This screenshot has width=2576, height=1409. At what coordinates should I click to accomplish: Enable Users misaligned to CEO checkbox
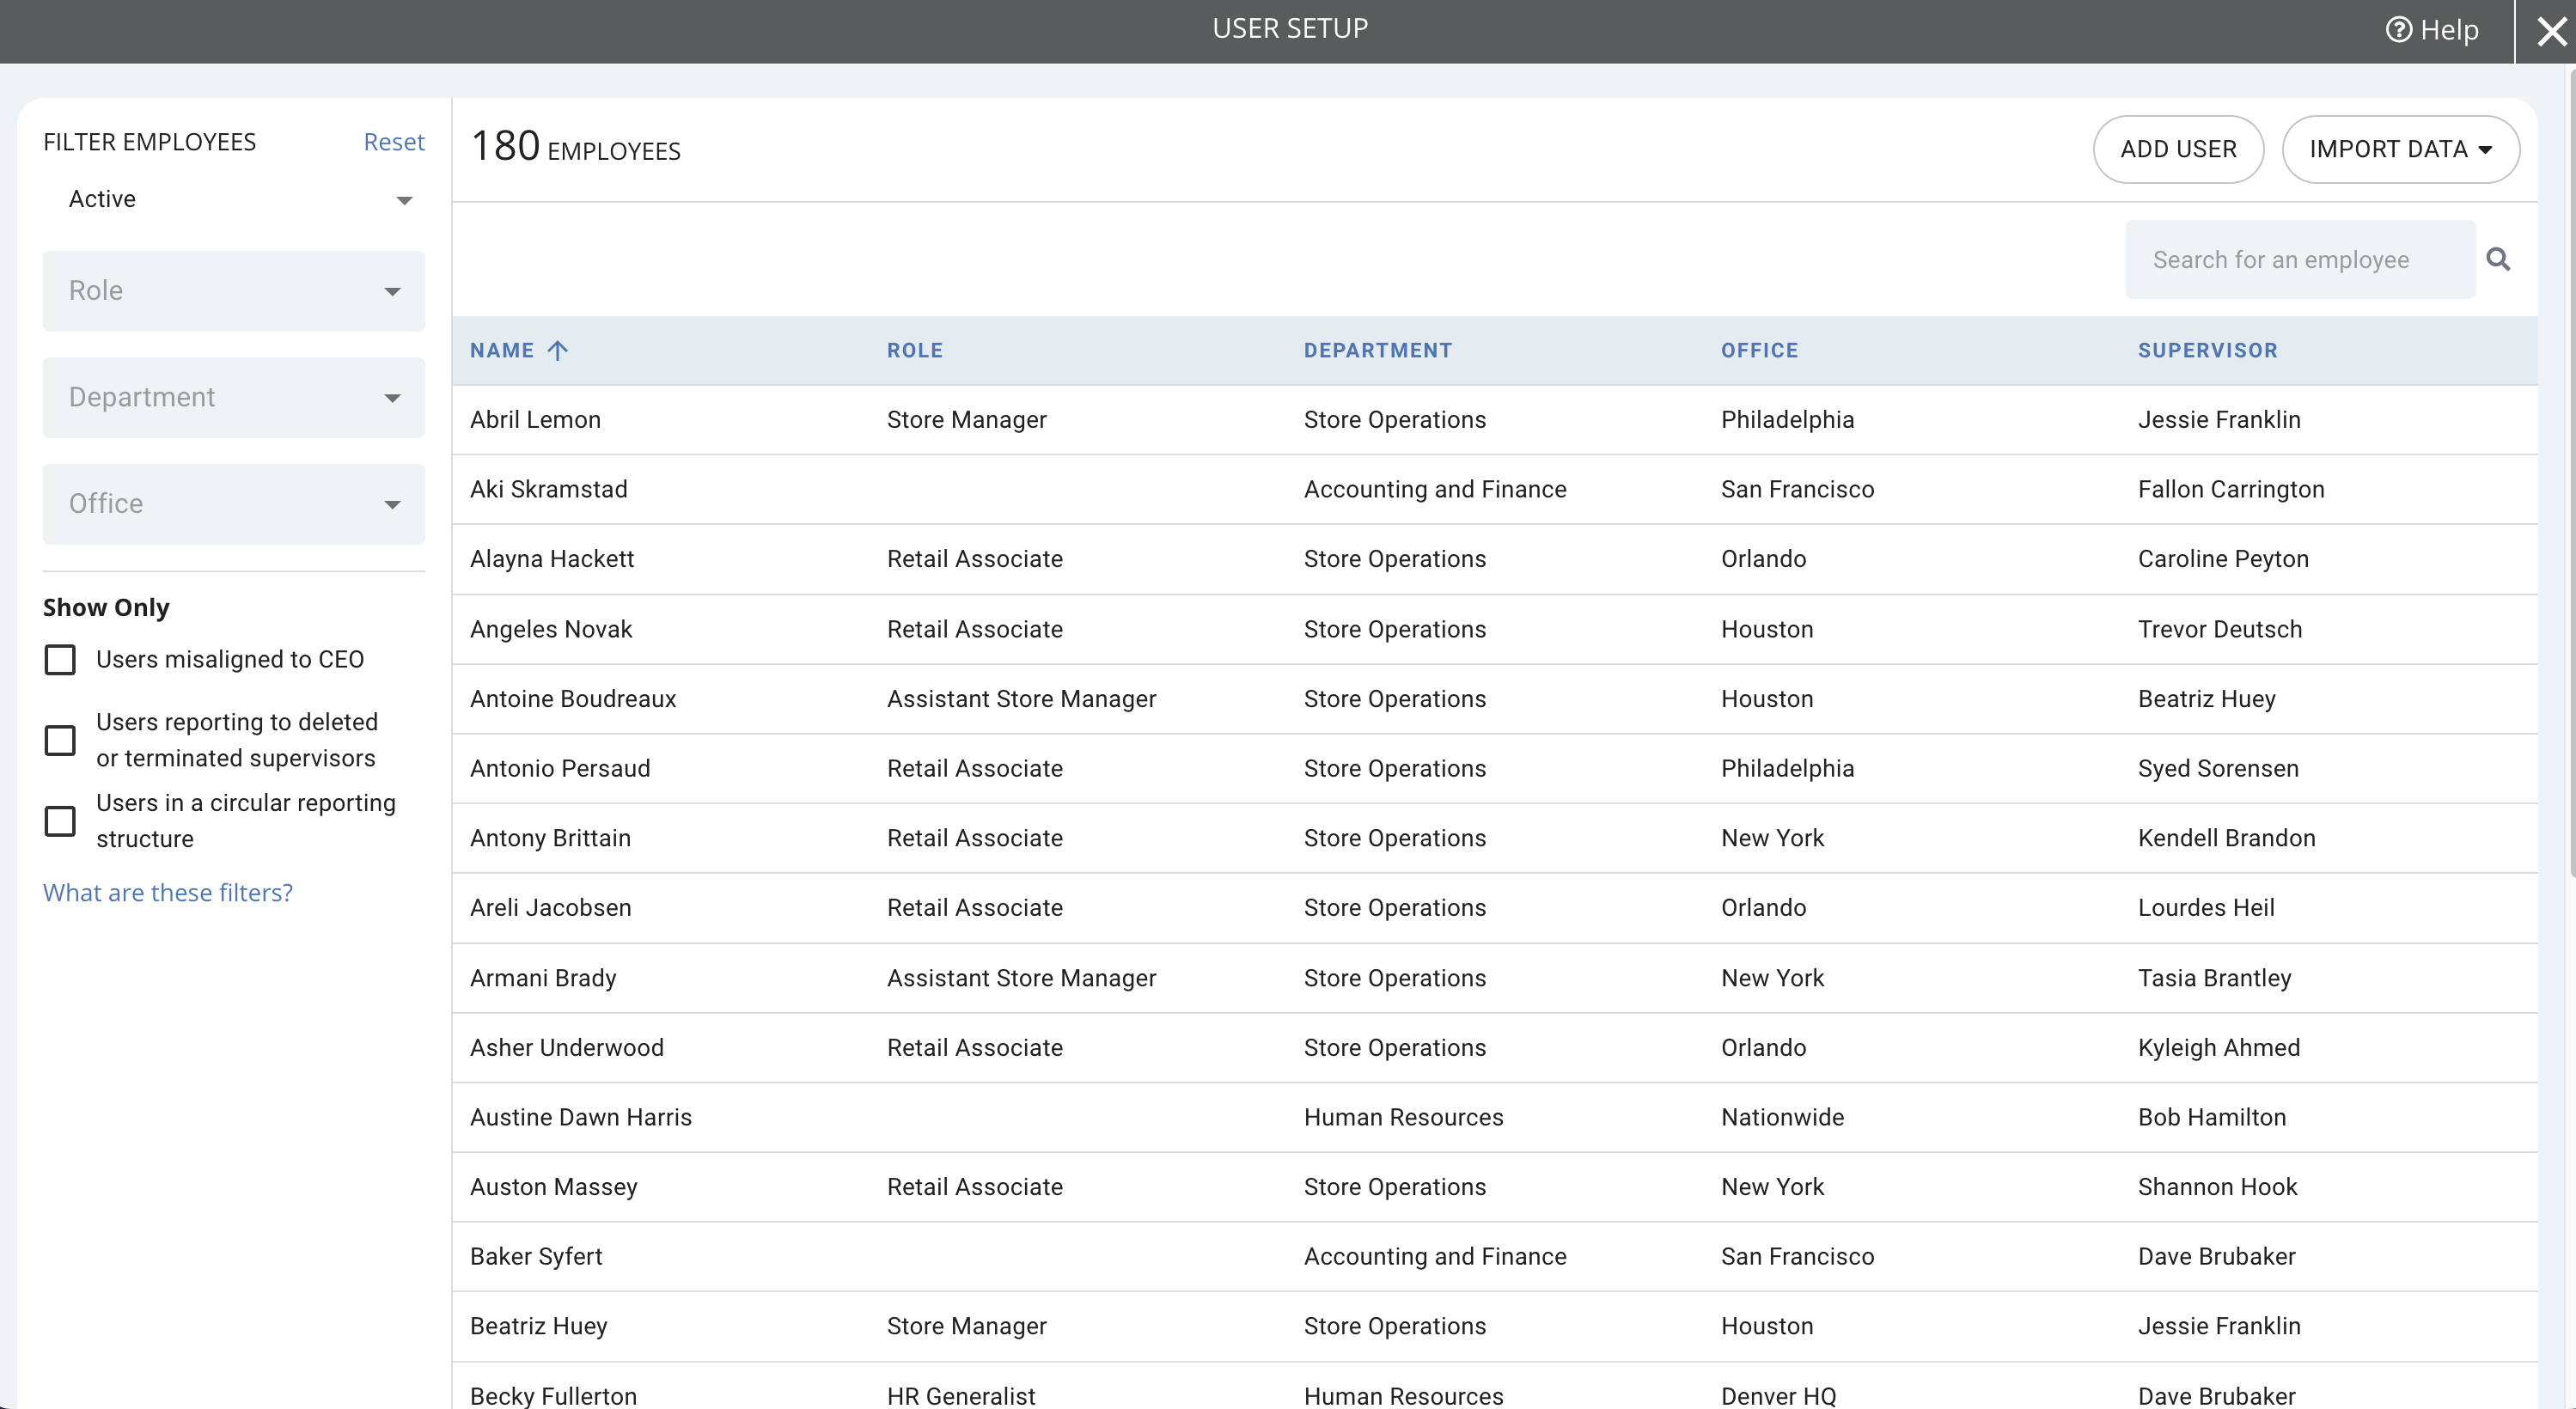click(x=60, y=660)
